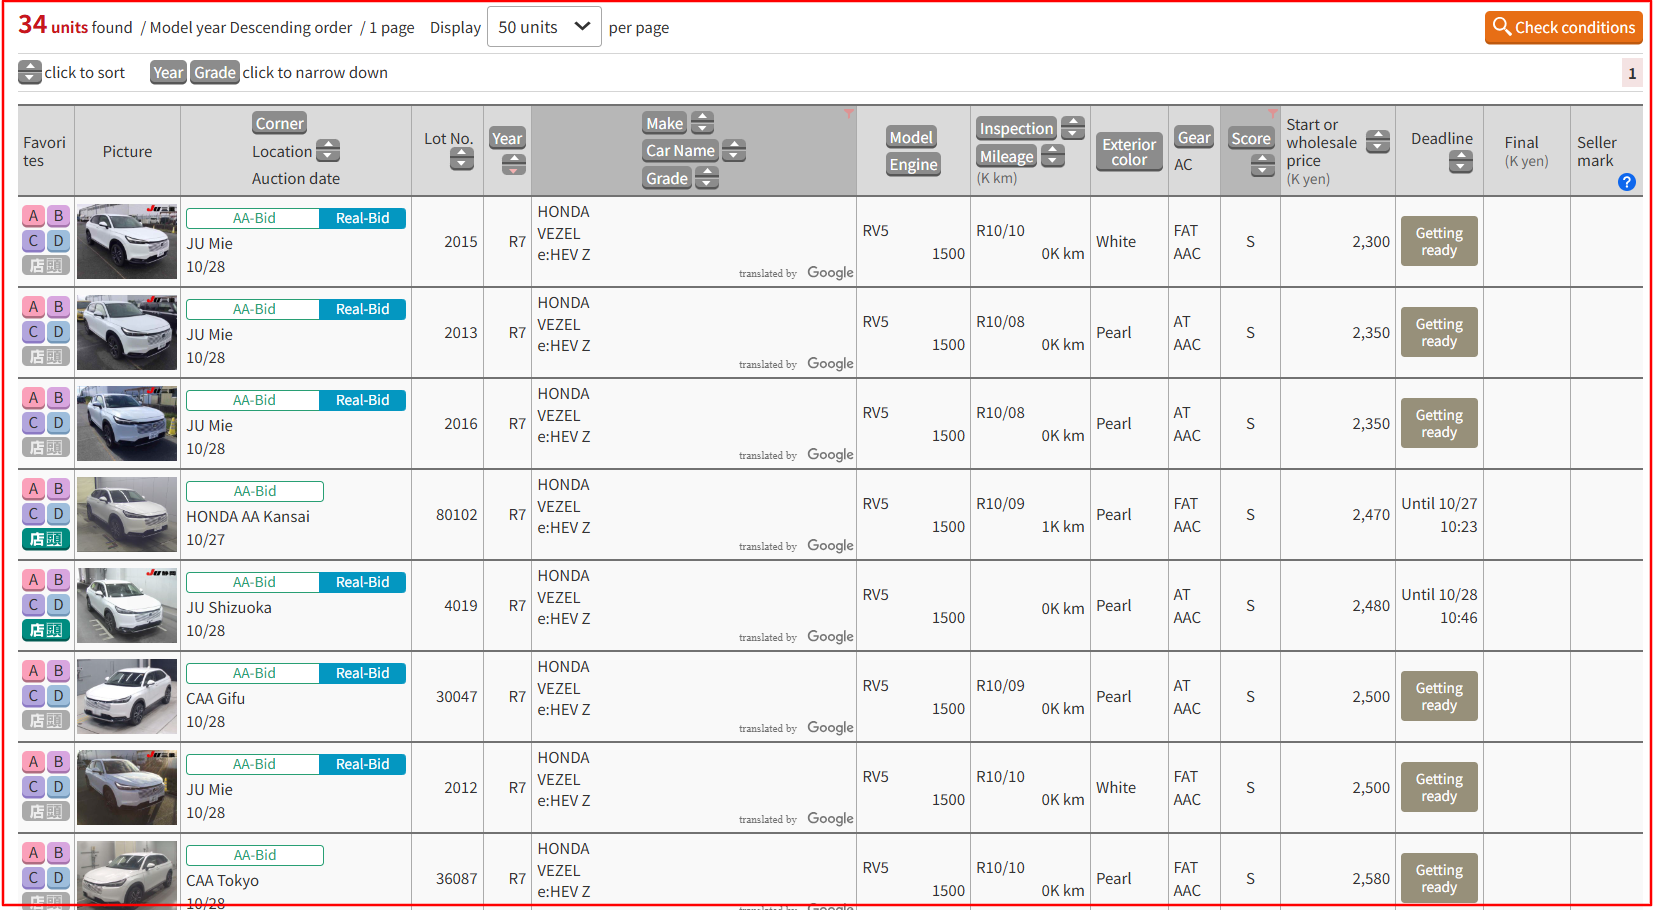Sort by Make arrows icon
This screenshot has height=910, width=1655.
pos(703,123)
